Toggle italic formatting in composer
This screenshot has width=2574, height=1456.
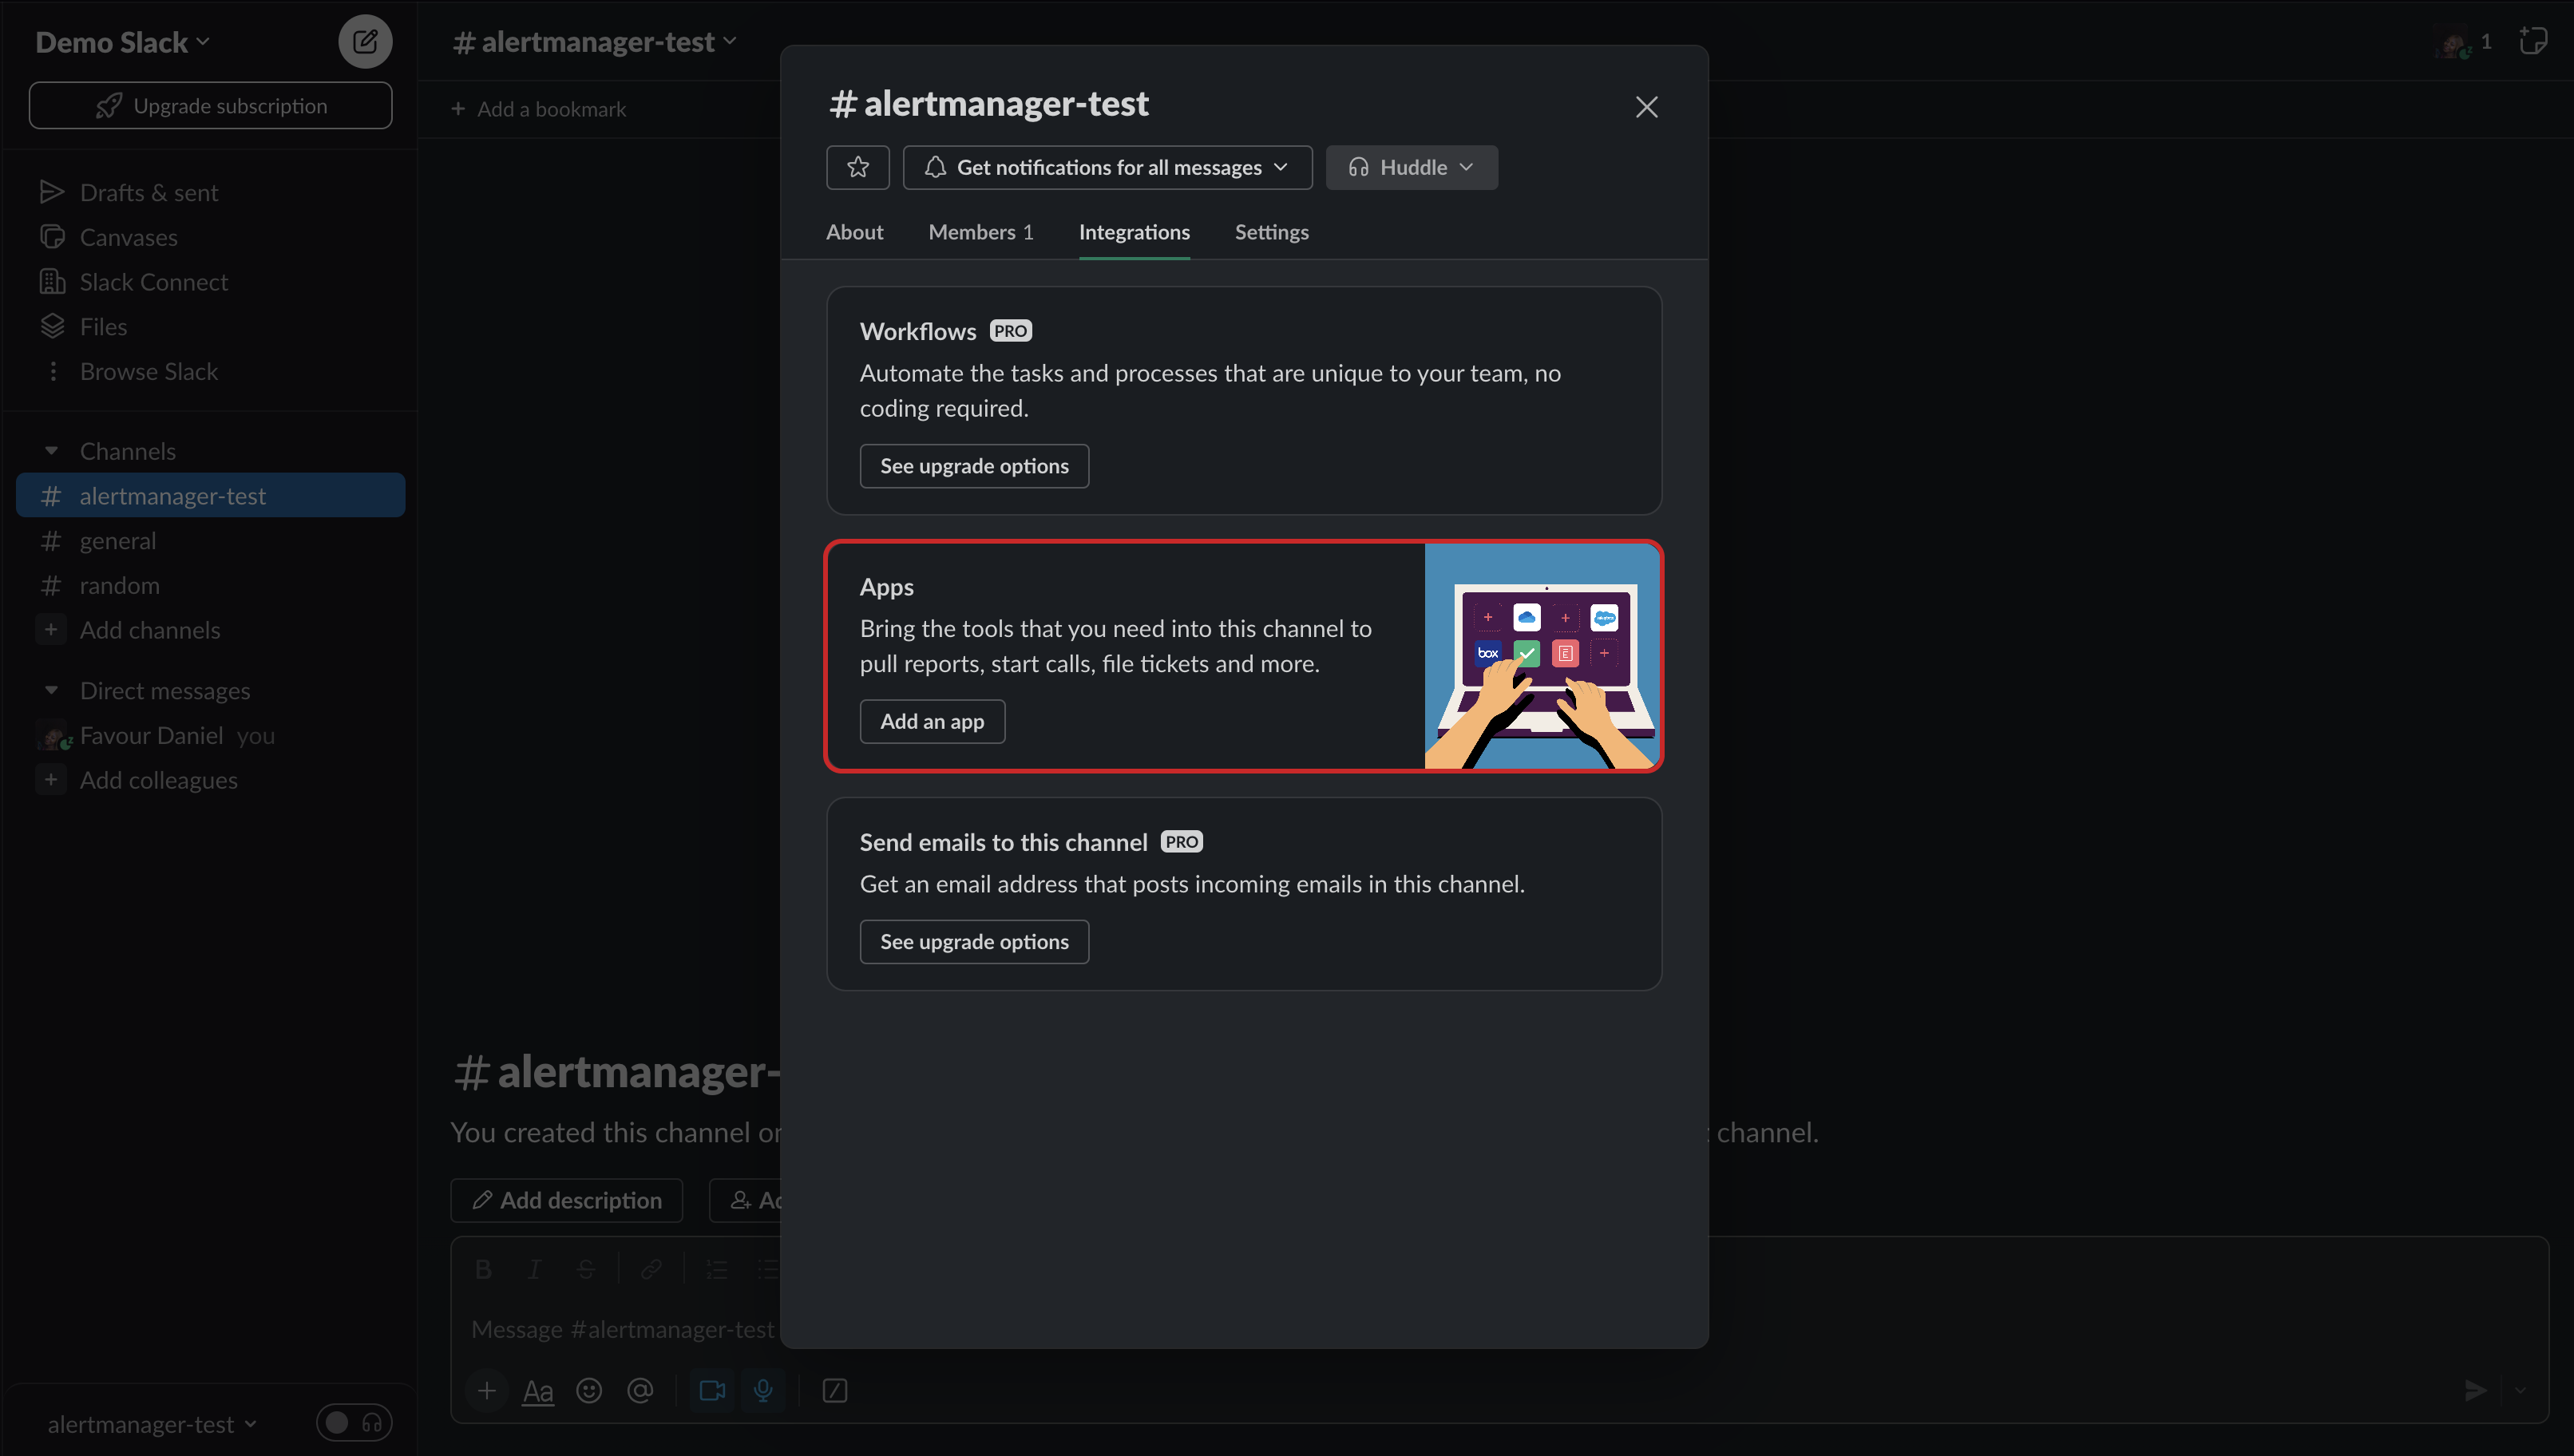pyautogui.click(x=535, y=1269)
